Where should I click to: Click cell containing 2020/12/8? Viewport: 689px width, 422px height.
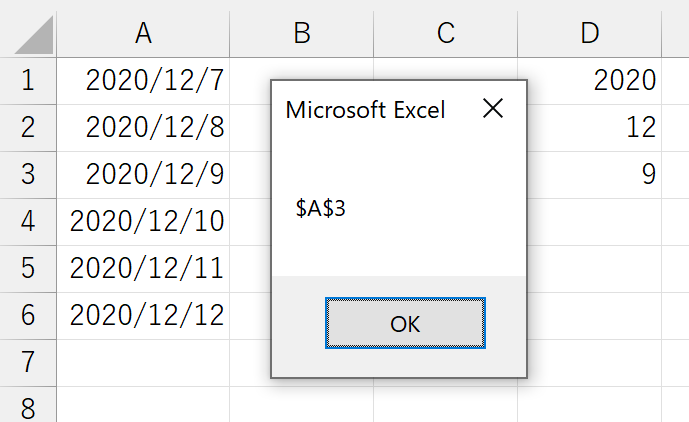pyautogui.click(x=143, y=128)
